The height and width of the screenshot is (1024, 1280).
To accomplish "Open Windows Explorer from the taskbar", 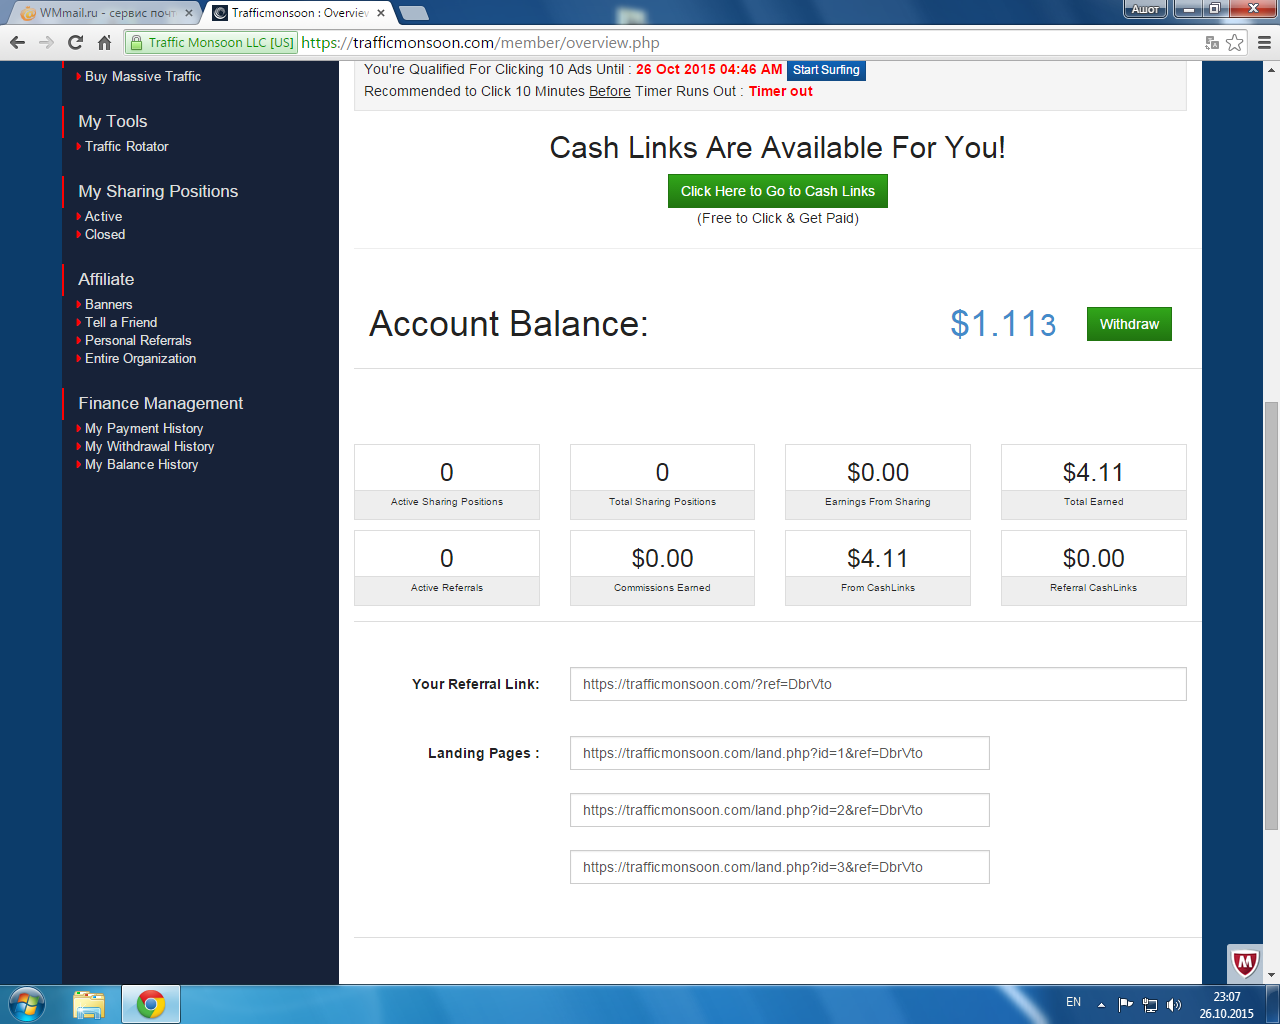I will coord(89,1004).
